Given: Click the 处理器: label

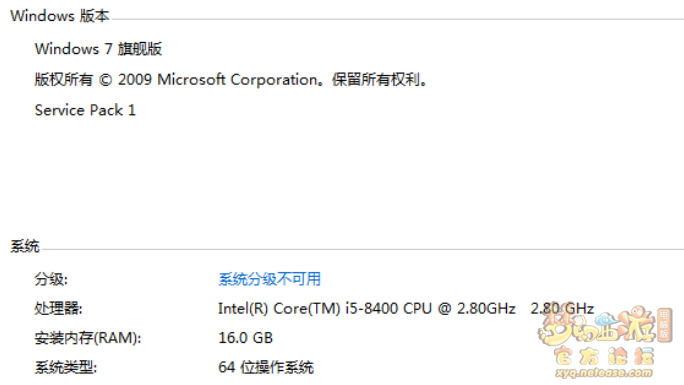Looking at the screenshot, I should 58,309.
